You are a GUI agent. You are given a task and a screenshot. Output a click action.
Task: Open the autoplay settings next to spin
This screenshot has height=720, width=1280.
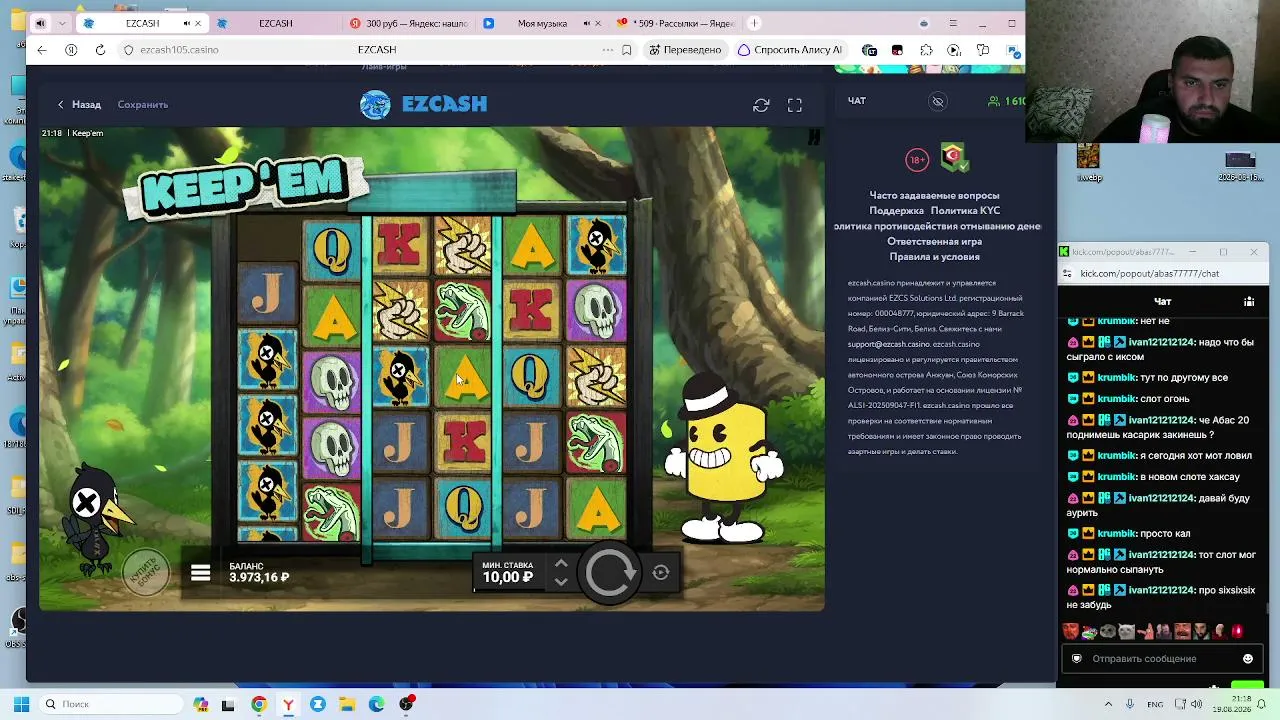pos(661,573)
